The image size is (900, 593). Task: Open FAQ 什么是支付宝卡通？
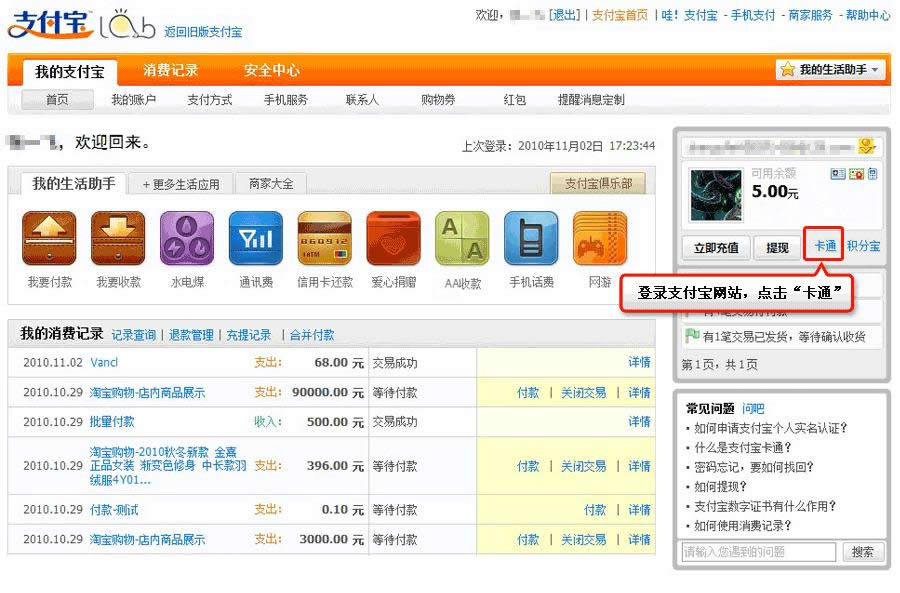tap(743, 448)
